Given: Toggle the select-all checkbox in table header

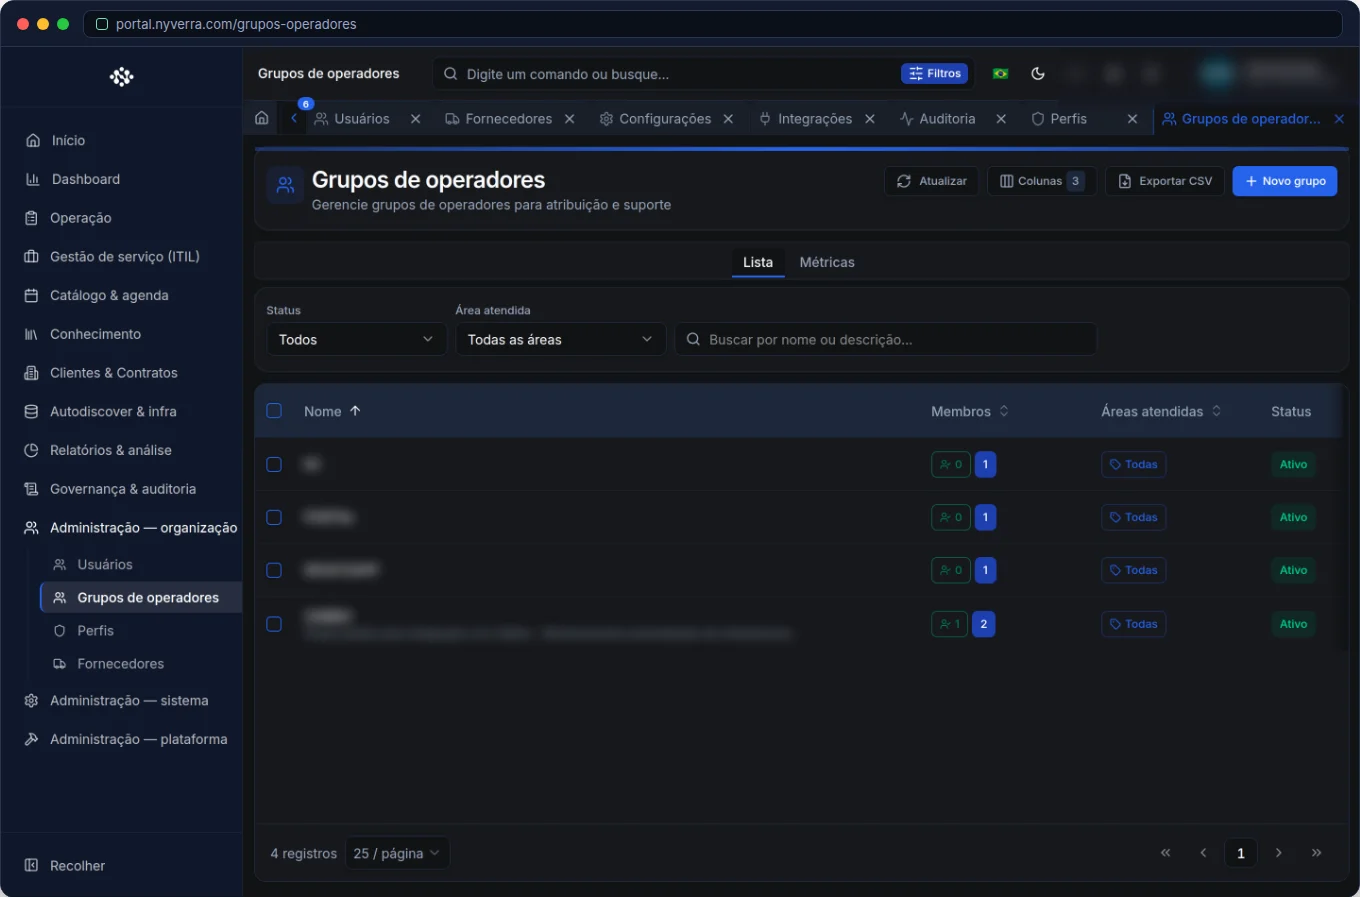Looking at the screenshot, I should (x=274, y=411).
